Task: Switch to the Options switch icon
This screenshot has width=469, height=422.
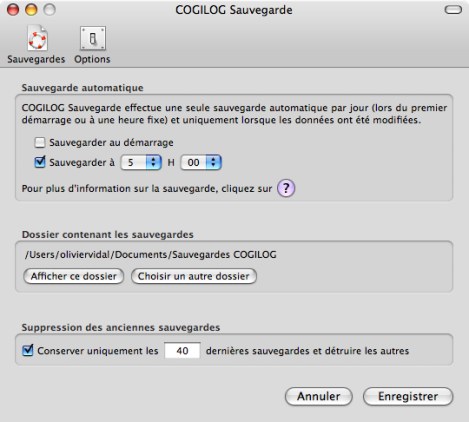Action: point(93,38)
